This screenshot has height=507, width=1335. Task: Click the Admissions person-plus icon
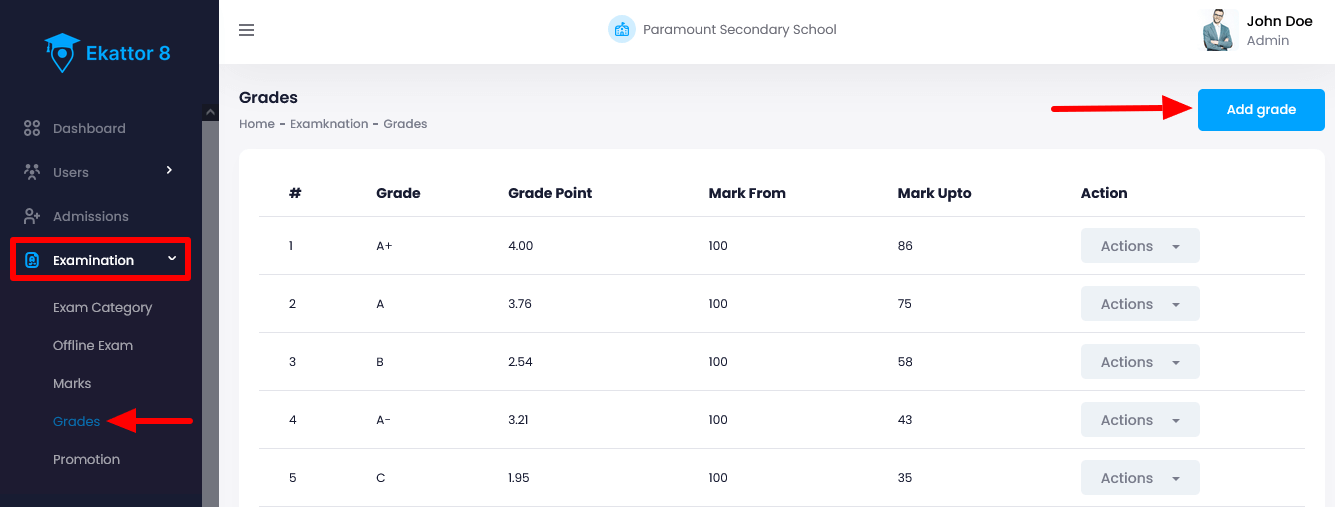(32, 216)
